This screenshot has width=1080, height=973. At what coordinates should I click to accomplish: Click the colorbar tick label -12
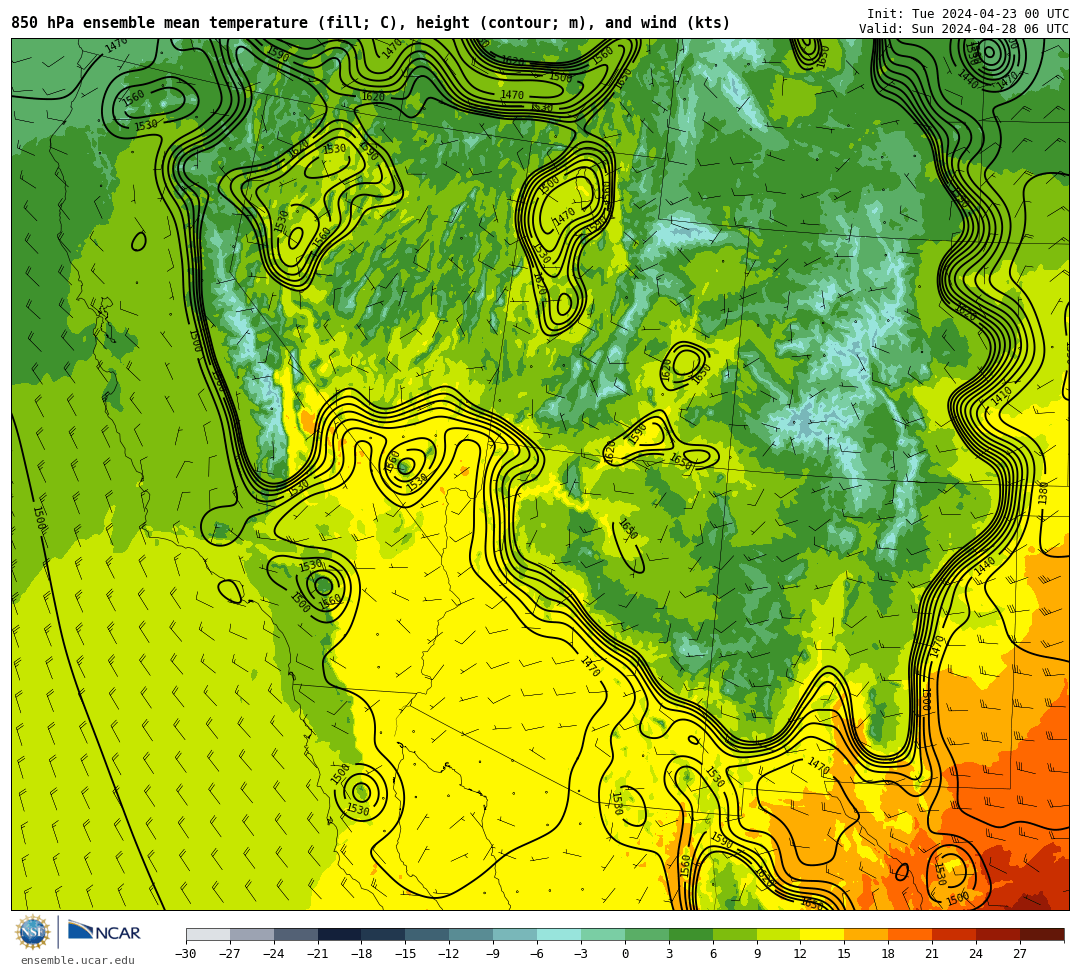pos(449,954)
